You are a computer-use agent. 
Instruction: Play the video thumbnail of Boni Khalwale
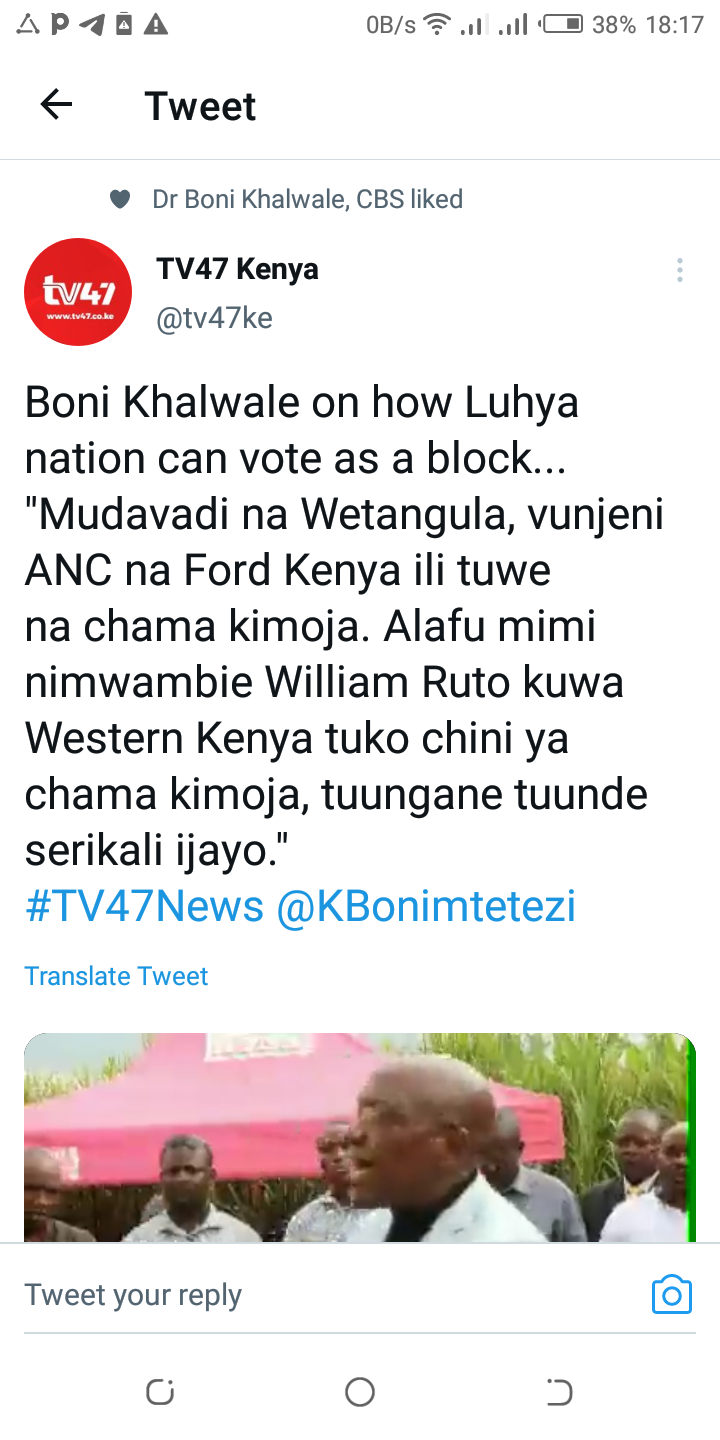360,1137
